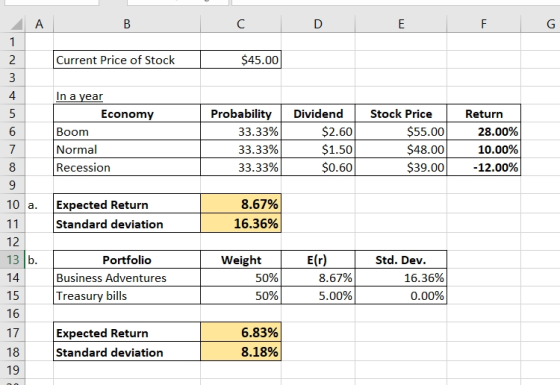Select column C header

coord(241,24)
